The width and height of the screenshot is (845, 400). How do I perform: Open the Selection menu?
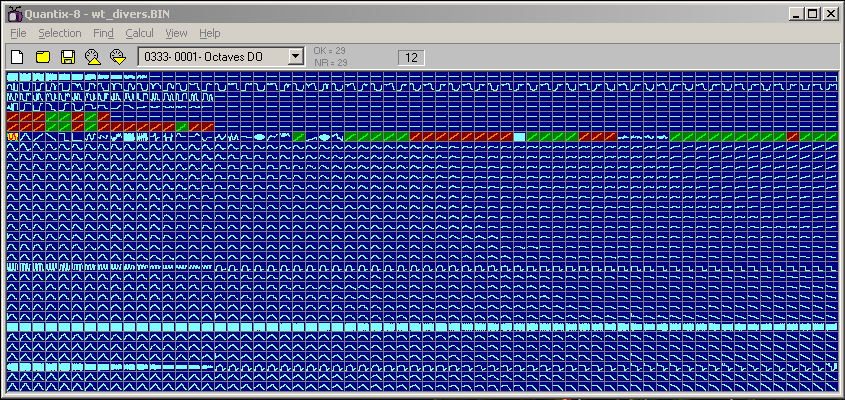(x=60, y=33)
